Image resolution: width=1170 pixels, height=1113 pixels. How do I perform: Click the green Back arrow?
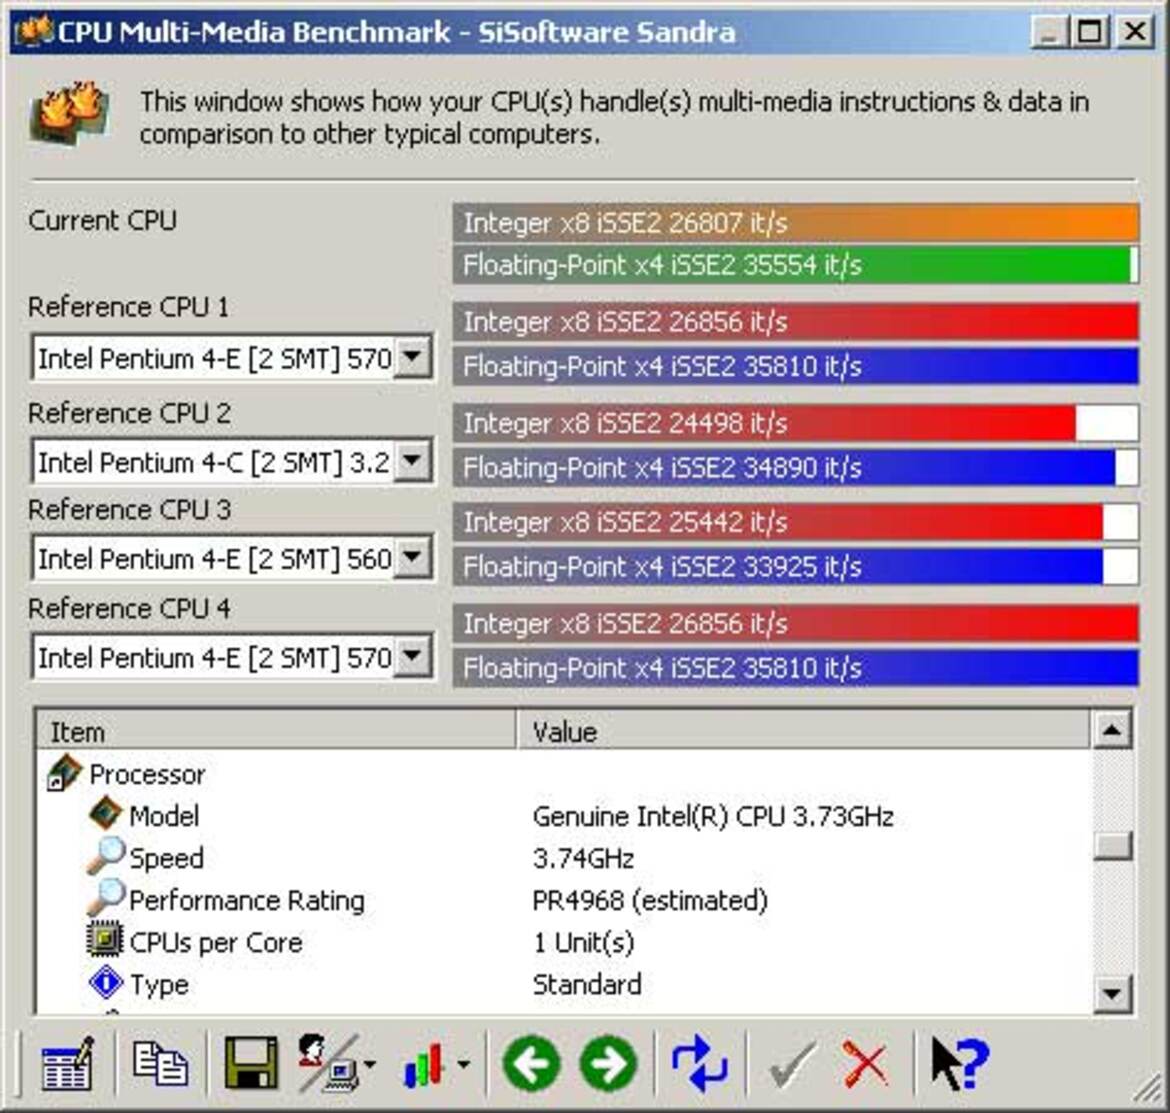(531, 1063)
